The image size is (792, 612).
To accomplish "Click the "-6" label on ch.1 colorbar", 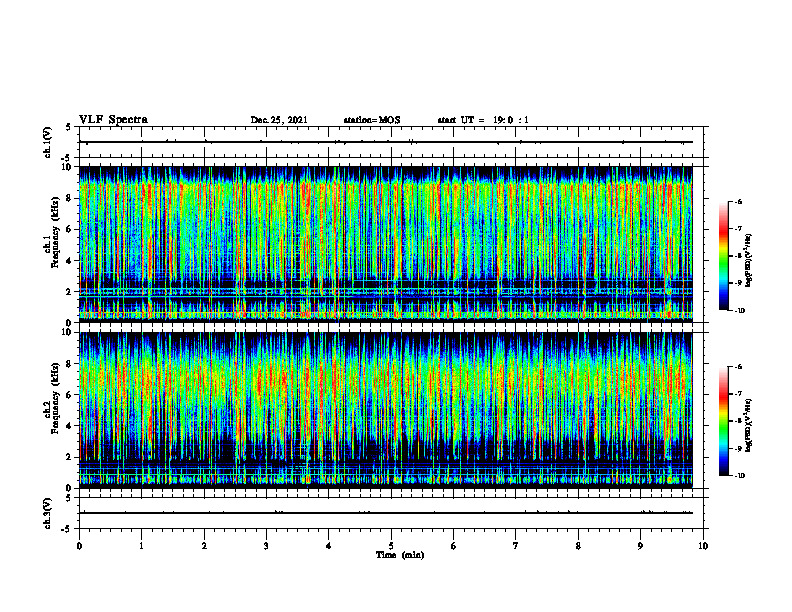I will pyautogui.click(x=738, y=202).
